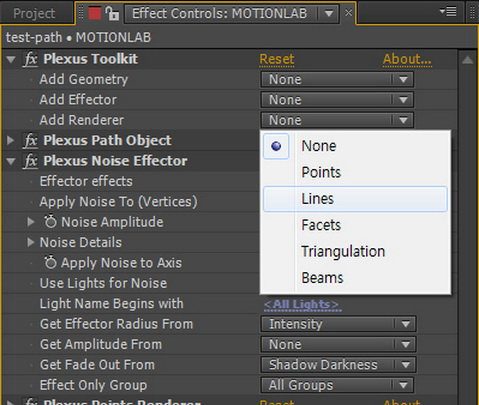Enable the Apply Noise to Axis stopwatch

[51, 262]
